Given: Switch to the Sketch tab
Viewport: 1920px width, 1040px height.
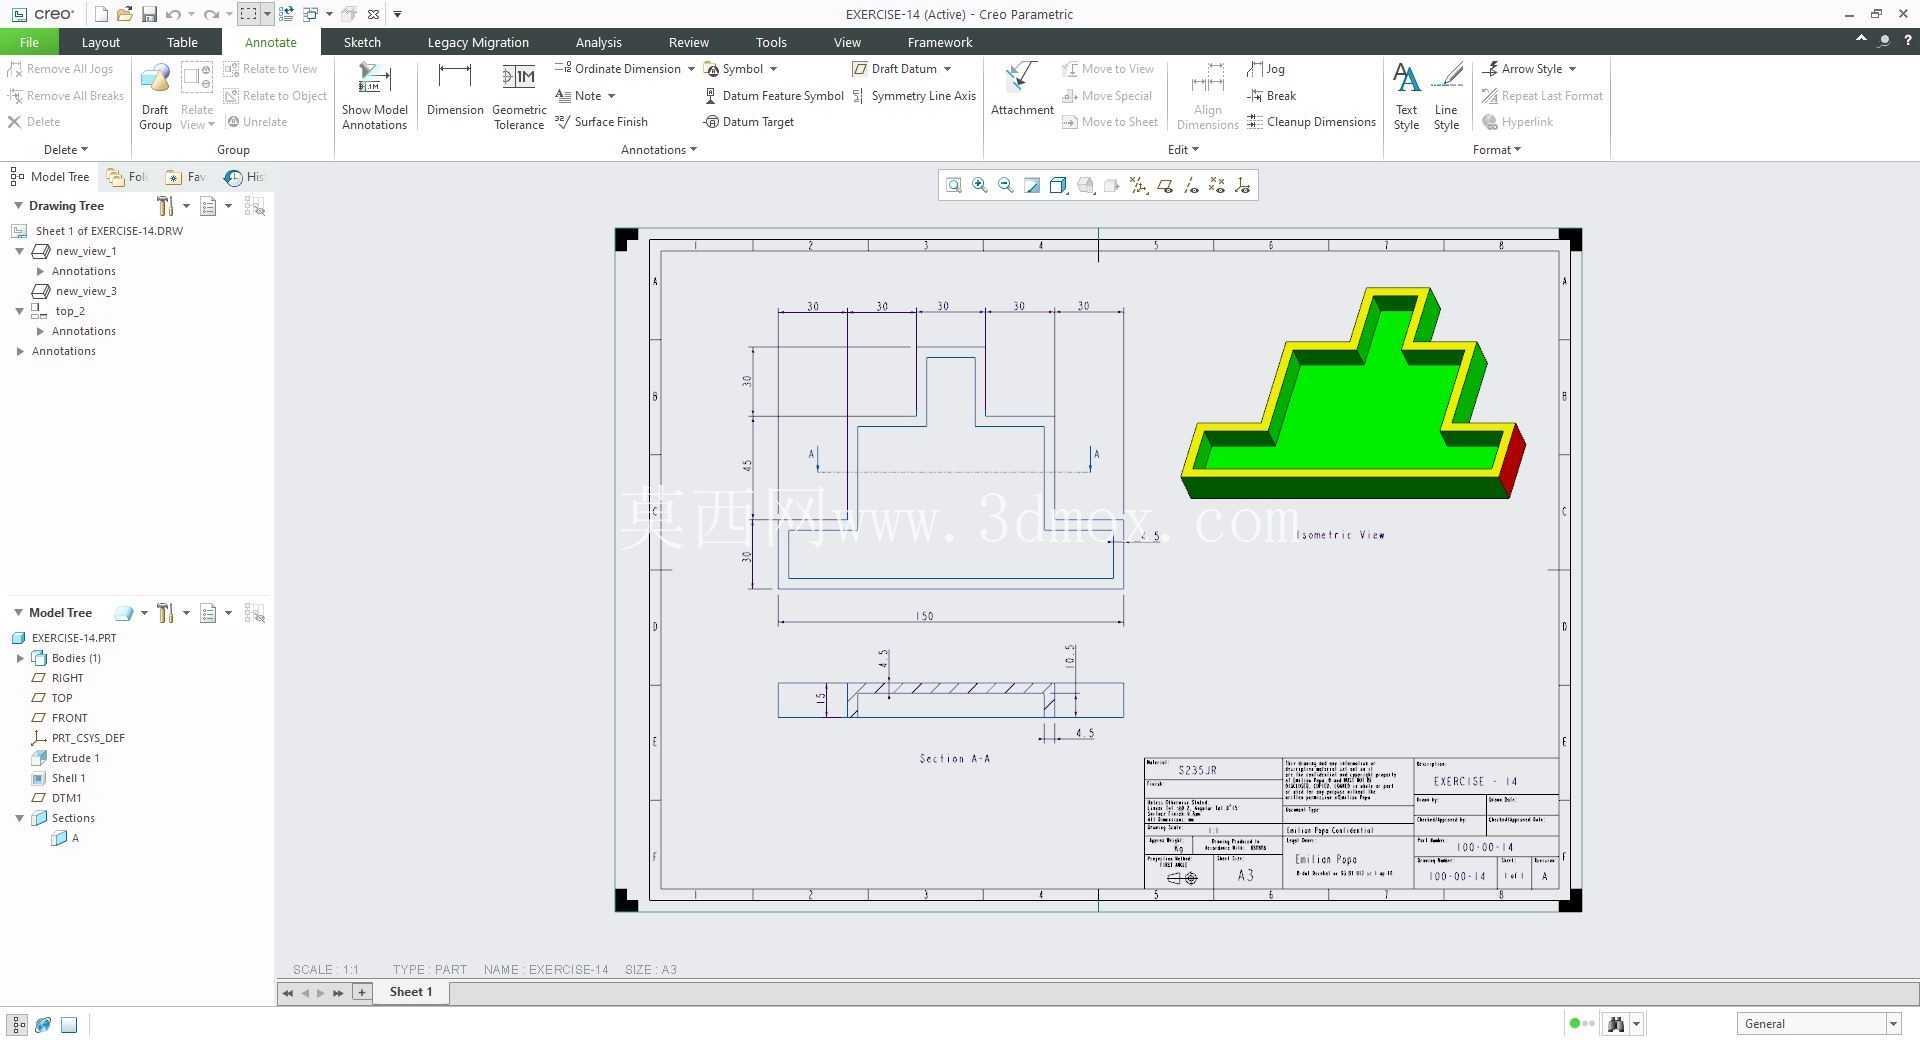Looking at the screenshot, I should (x=362, y=42).
